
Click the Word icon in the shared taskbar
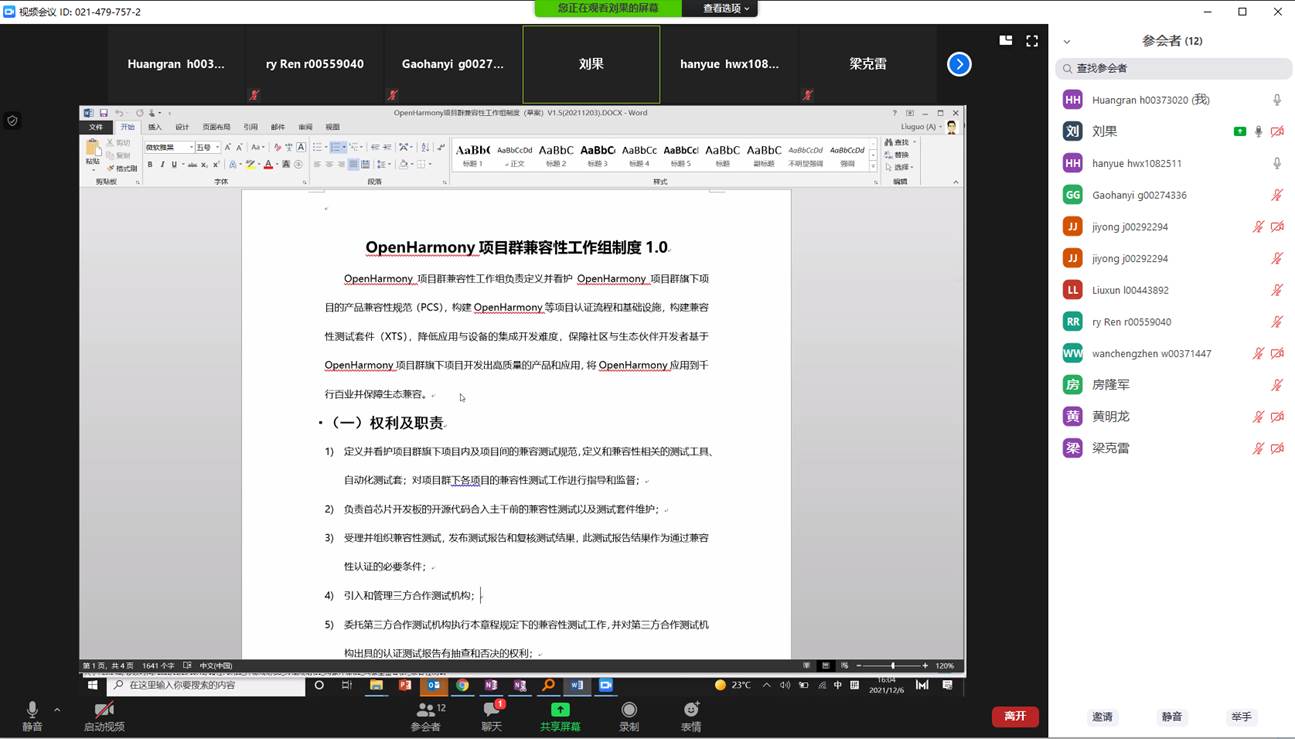(x=577, y=685)
